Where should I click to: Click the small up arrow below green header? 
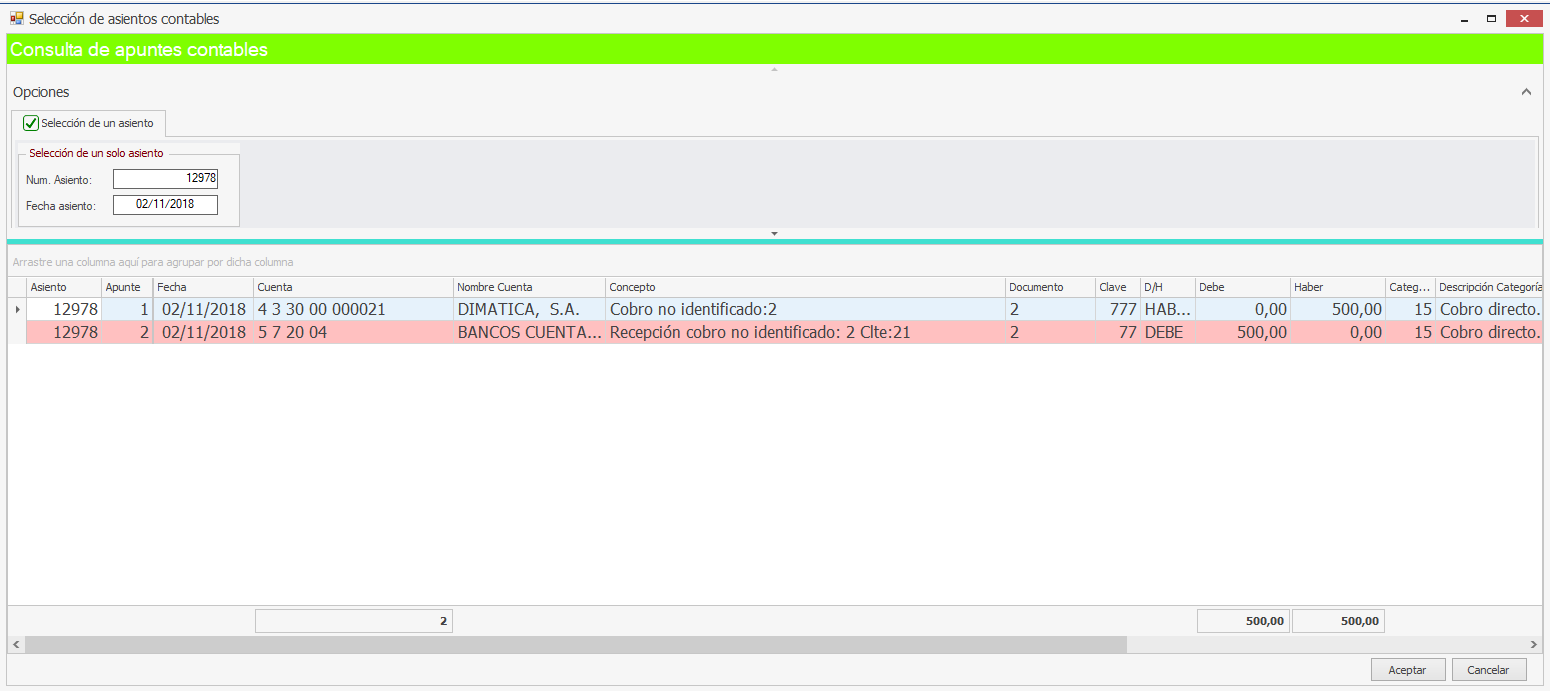[774, 69]
